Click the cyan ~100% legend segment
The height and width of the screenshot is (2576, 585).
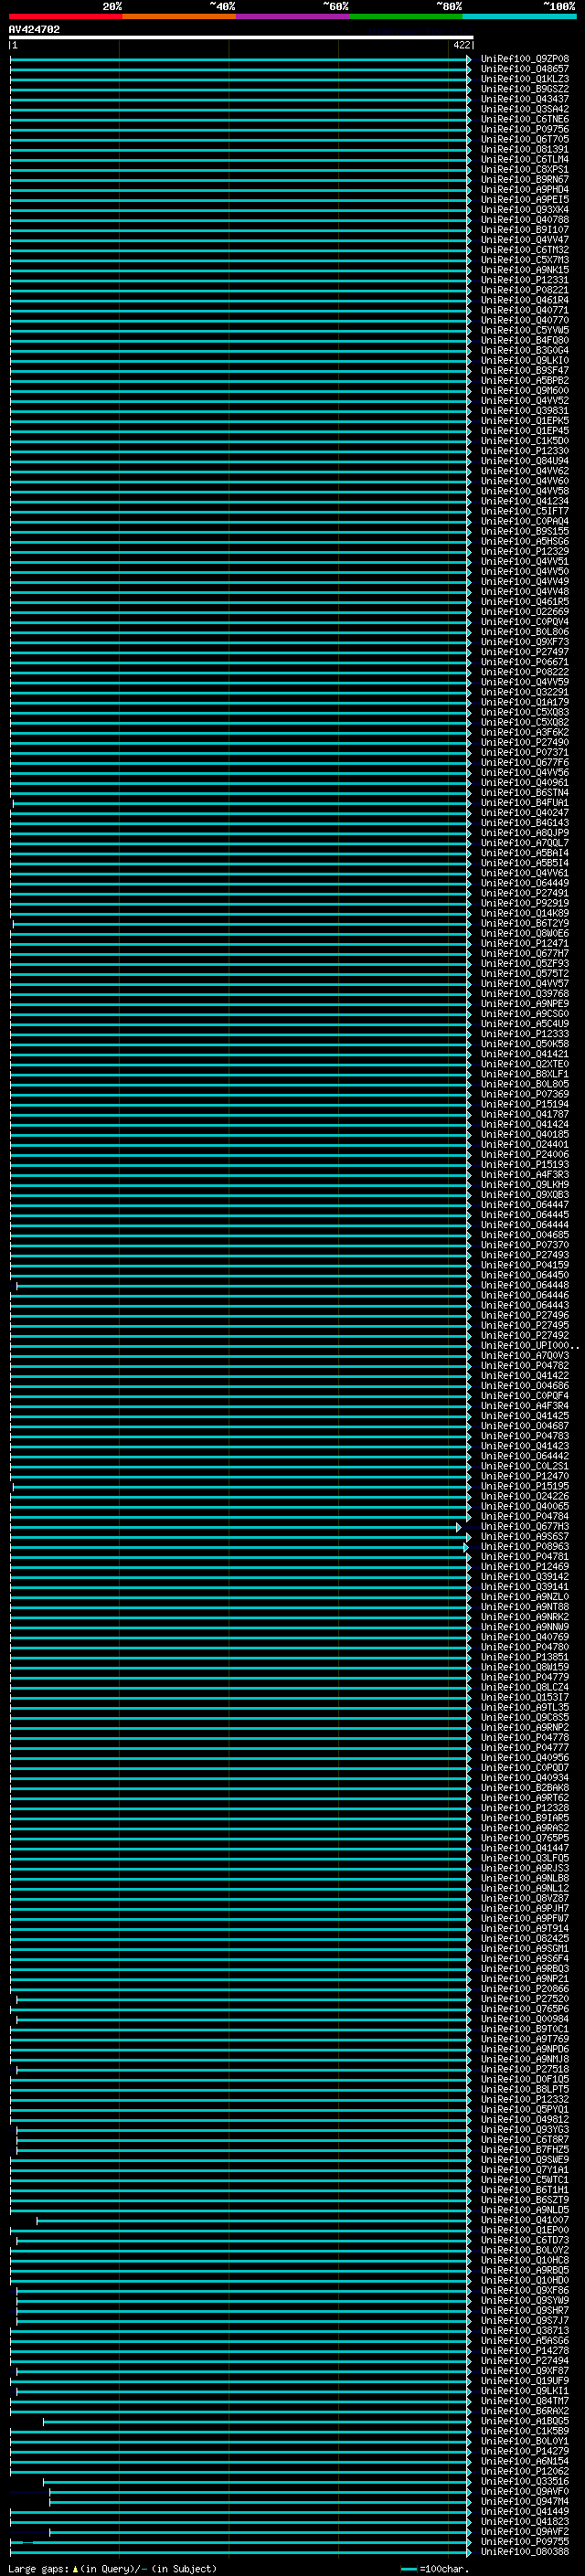coord(519,16)
